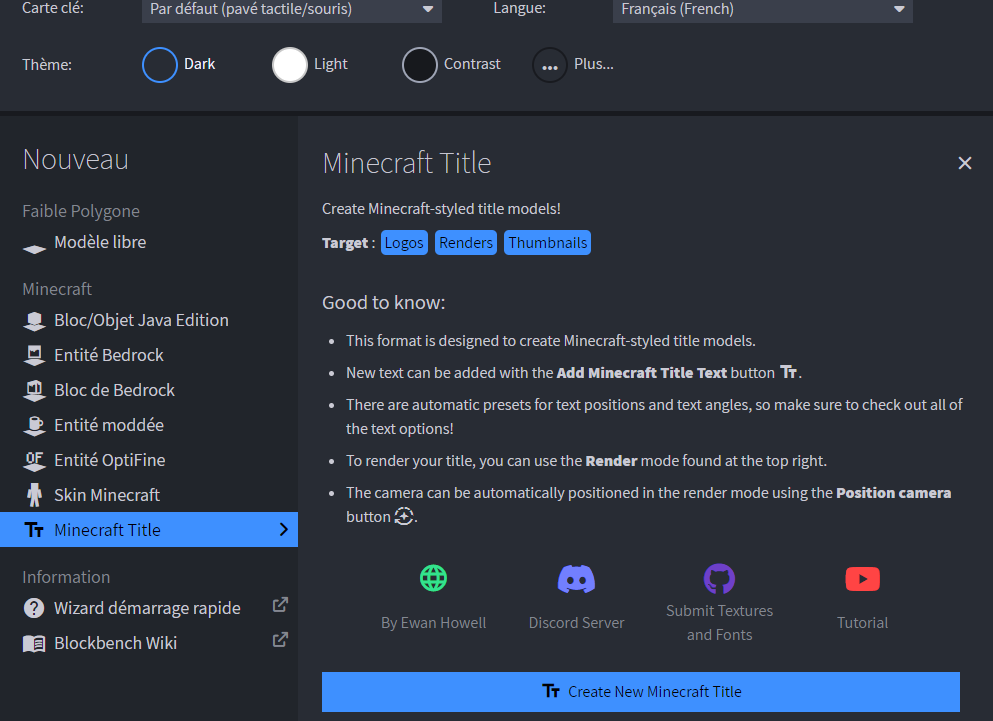This screenshot has height=721, width=993.
Task: Click the Minecraft category label
Action: click(x=57, y=289)
